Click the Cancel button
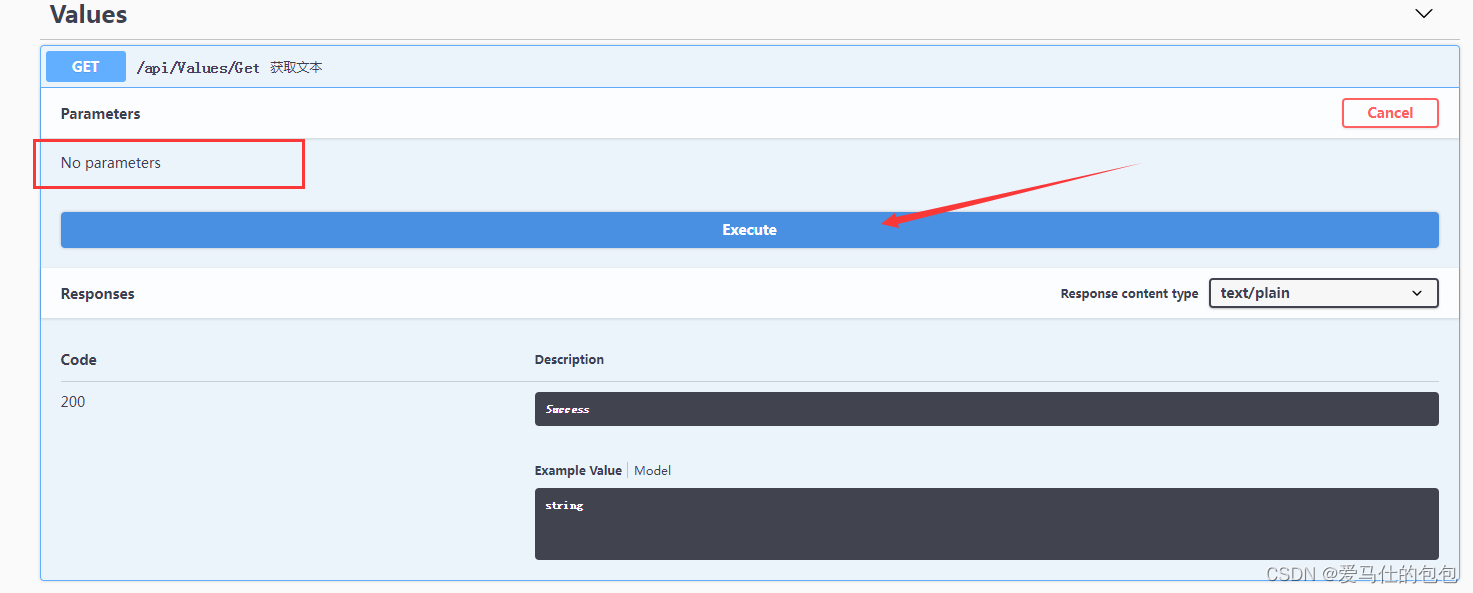 [1390, 113]
